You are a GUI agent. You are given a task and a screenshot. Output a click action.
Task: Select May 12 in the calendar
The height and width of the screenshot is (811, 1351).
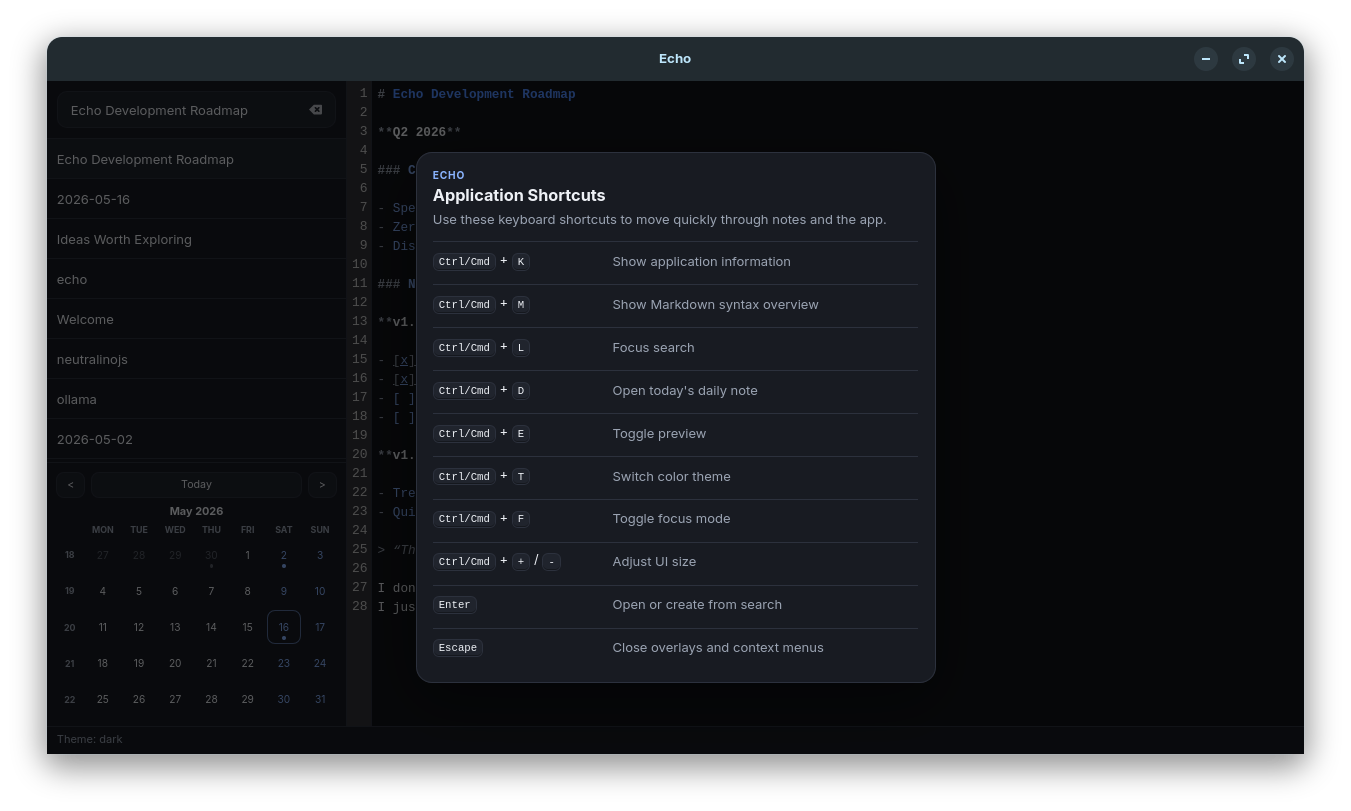tap(139, 627)
